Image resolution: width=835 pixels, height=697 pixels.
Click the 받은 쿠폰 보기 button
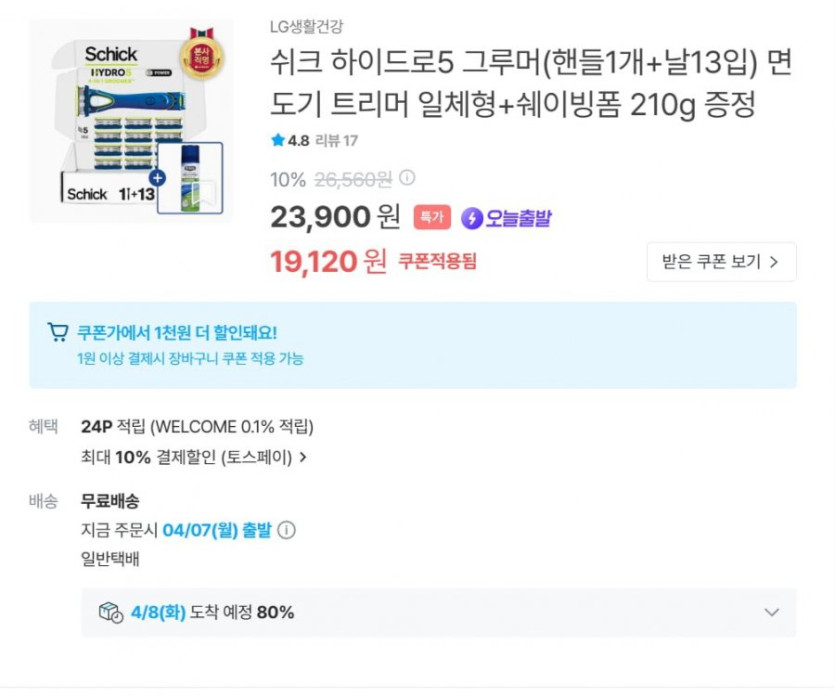[721, 262]
